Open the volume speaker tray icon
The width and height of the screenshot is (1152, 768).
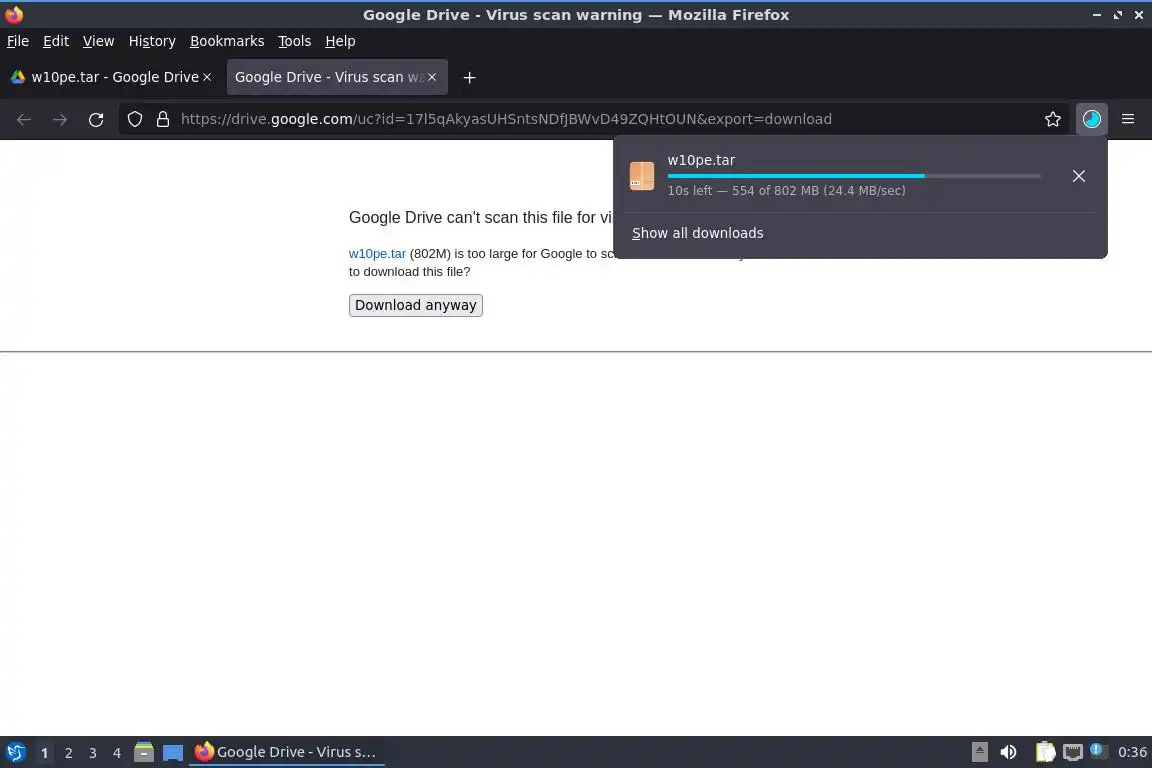coord(1009,752)
